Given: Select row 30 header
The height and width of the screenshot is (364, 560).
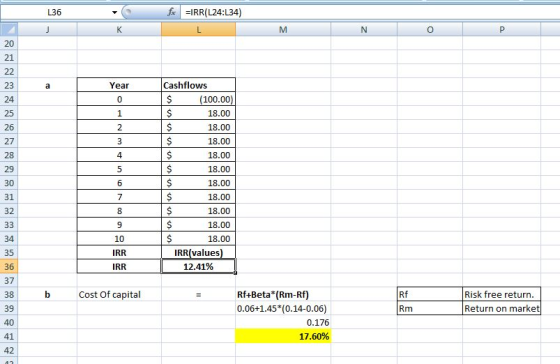Looking at the screenshot, I should click(9, 183).
